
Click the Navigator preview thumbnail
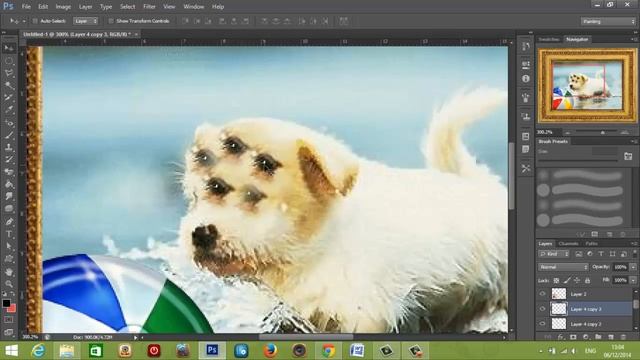587,85
